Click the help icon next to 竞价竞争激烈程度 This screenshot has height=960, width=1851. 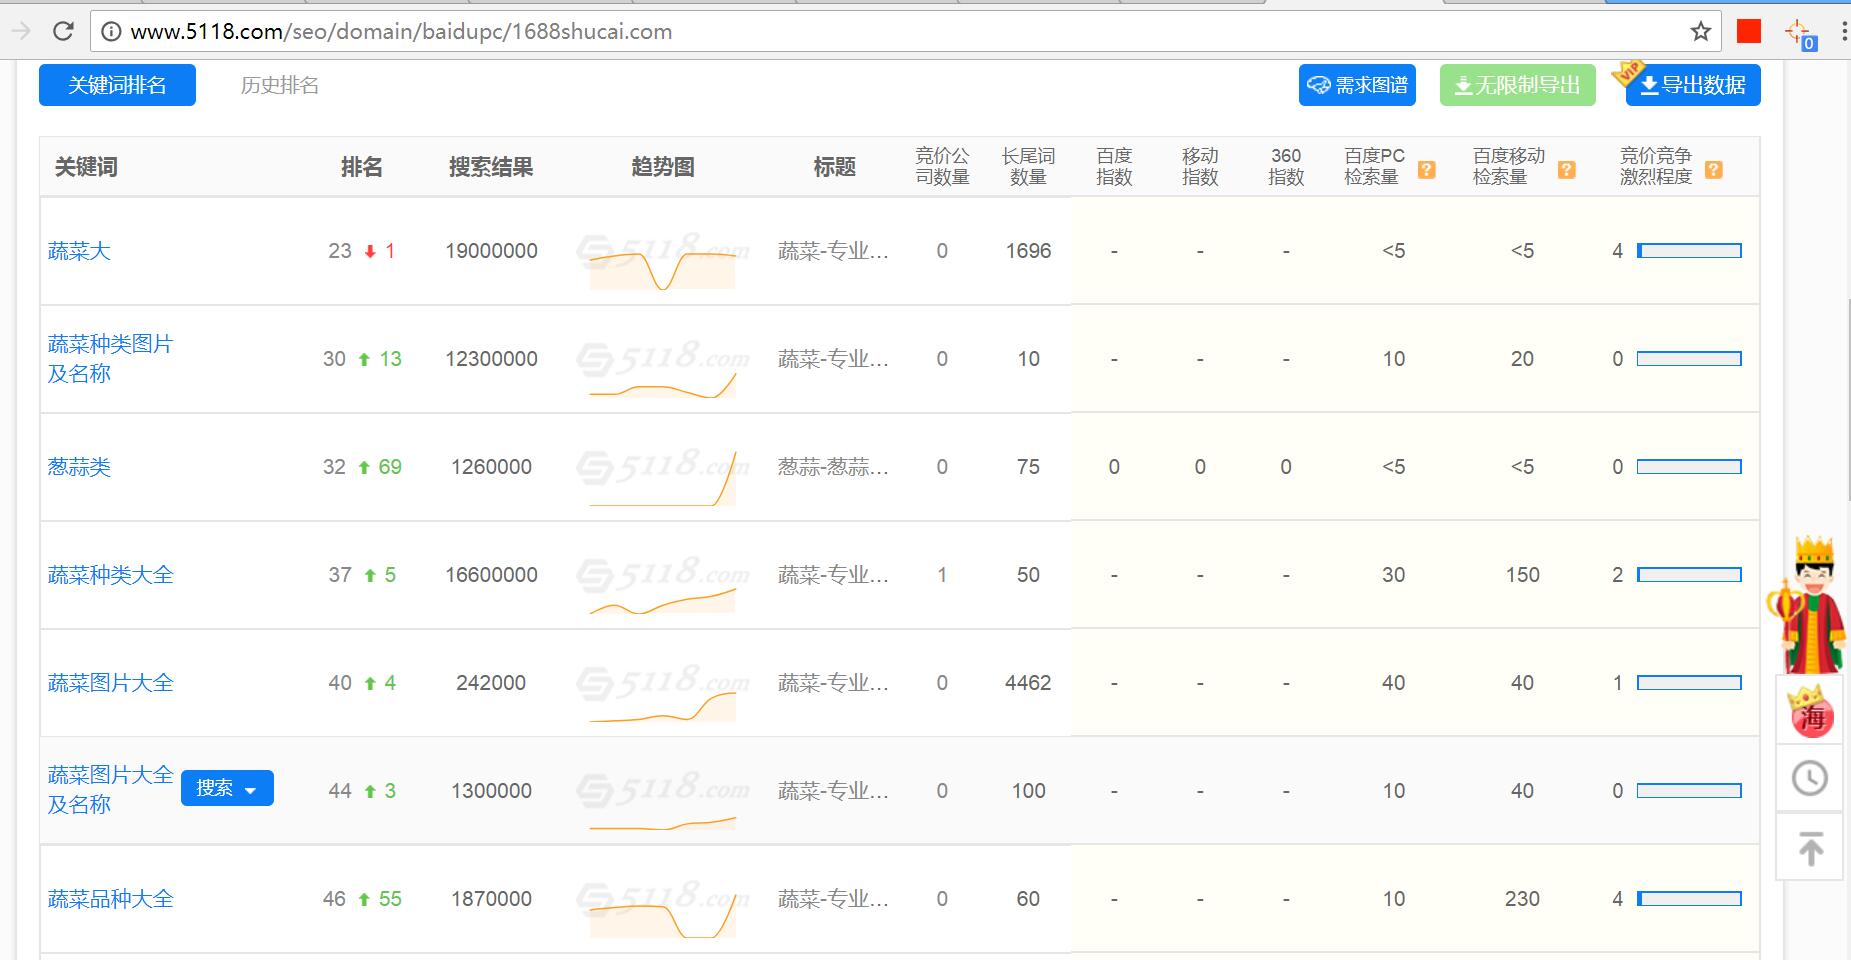click(x=1714, y=169)
